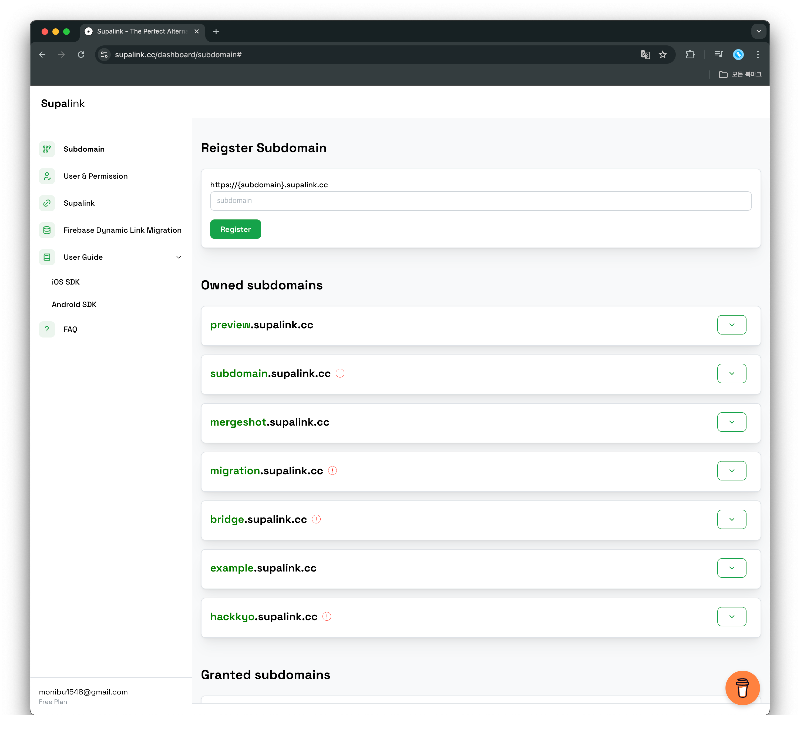Expand the bridge.supalink.cc row
The image size is (800, 755).
732,519
